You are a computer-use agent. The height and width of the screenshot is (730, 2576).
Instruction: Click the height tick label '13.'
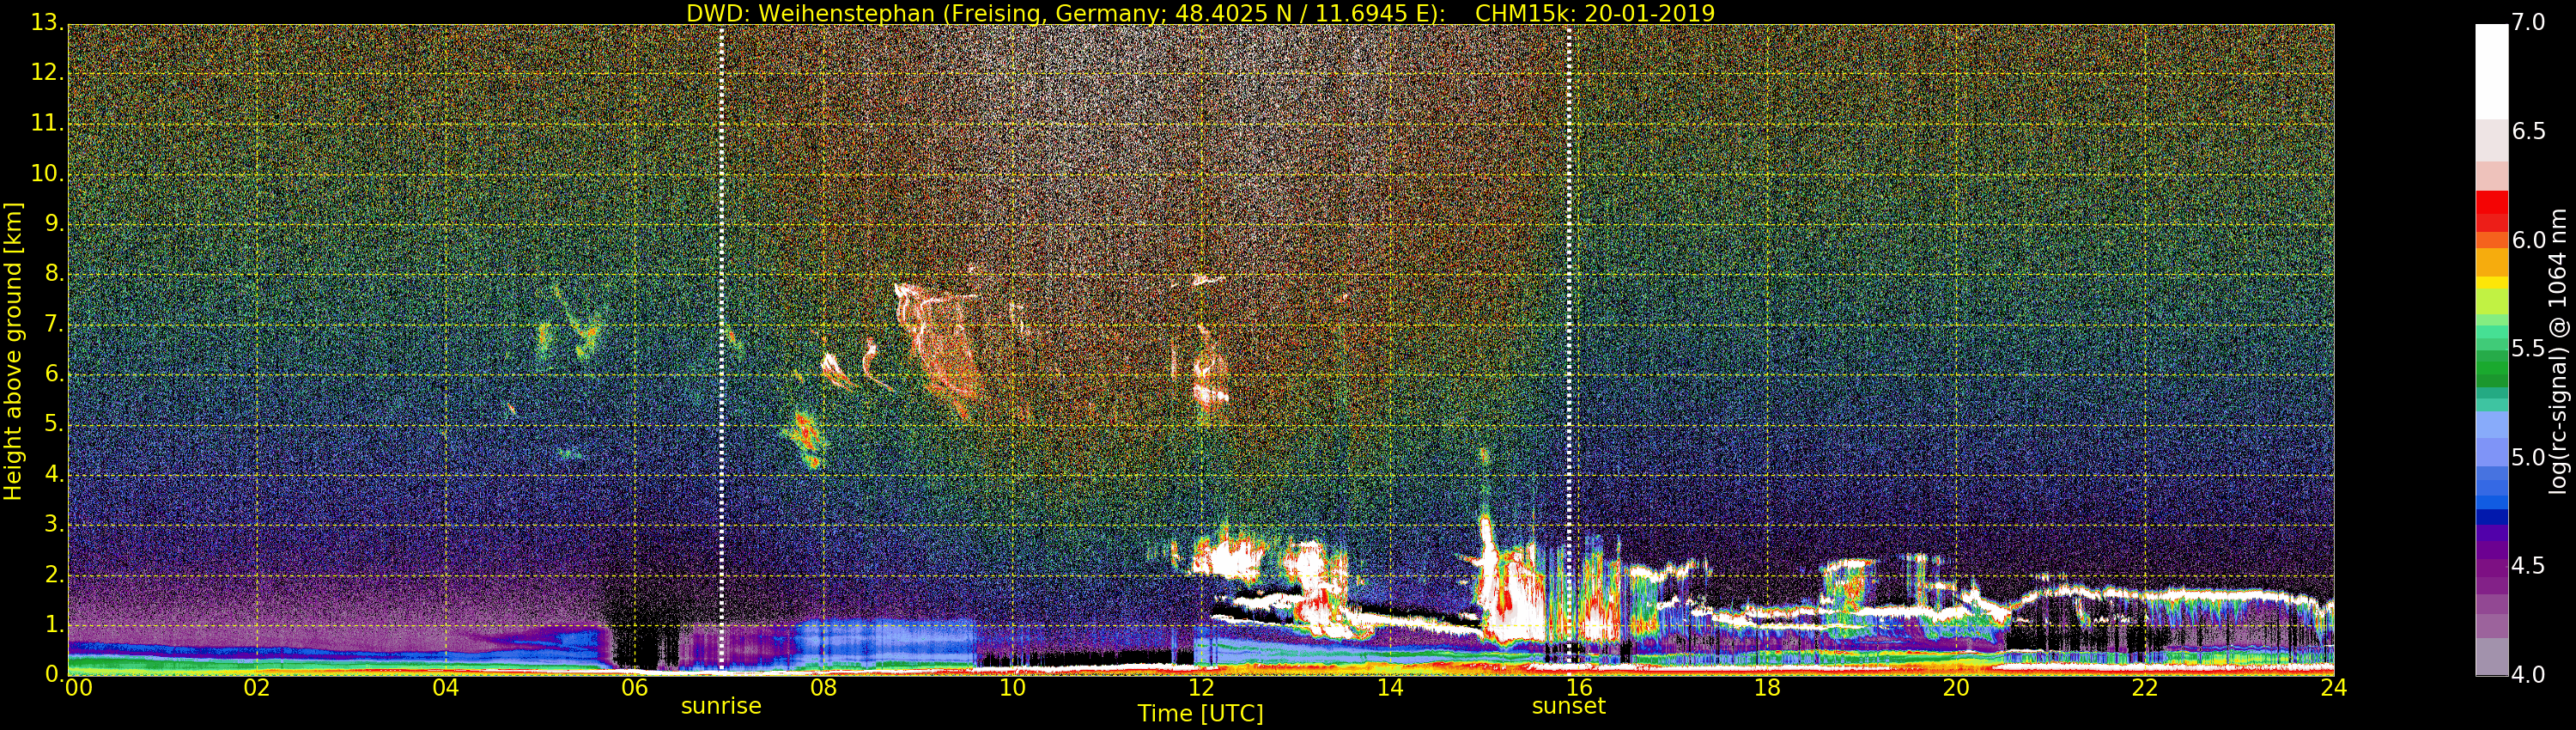click(x=47, y=22)
